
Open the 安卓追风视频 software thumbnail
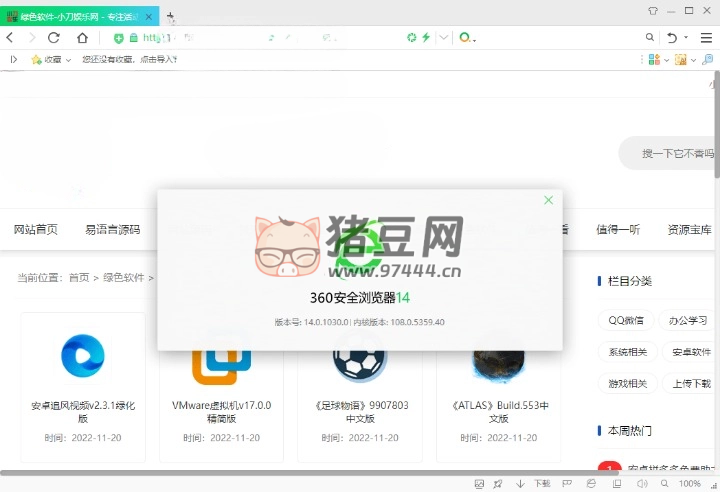[82, 355]
